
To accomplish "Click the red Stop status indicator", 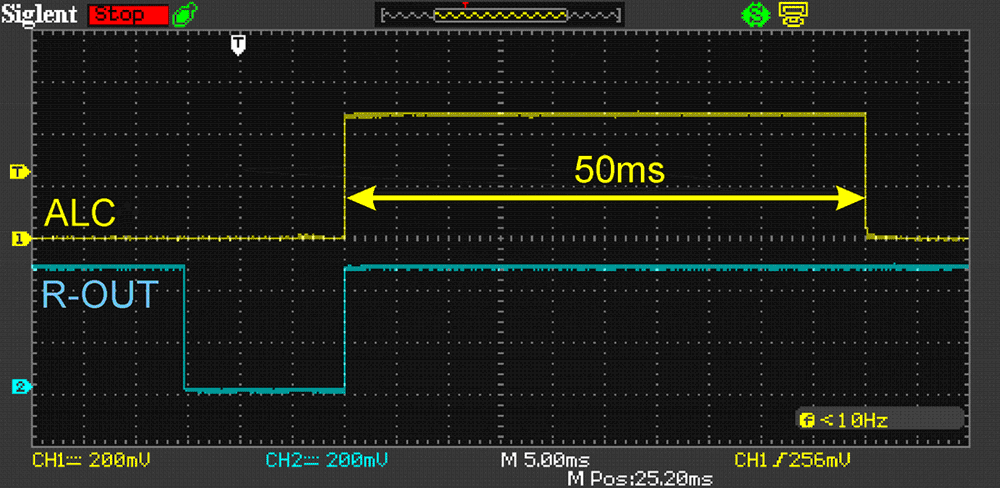I will 127,15.
